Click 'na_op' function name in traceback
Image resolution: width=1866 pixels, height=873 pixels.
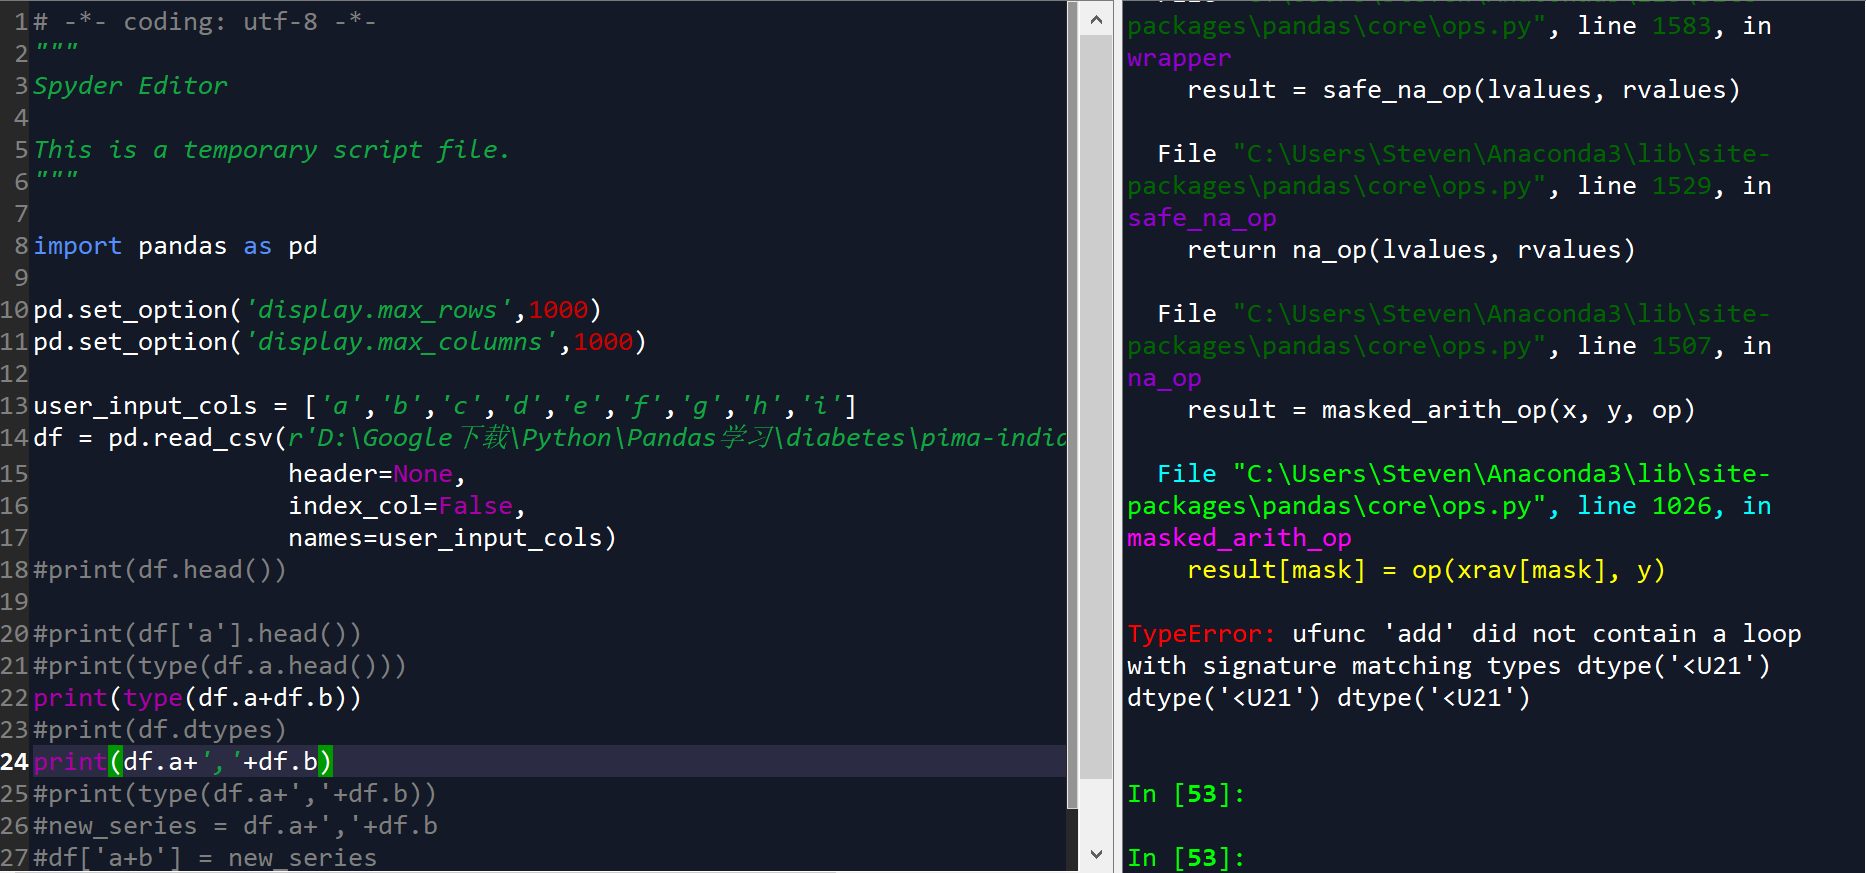(x=1164, y=378)
